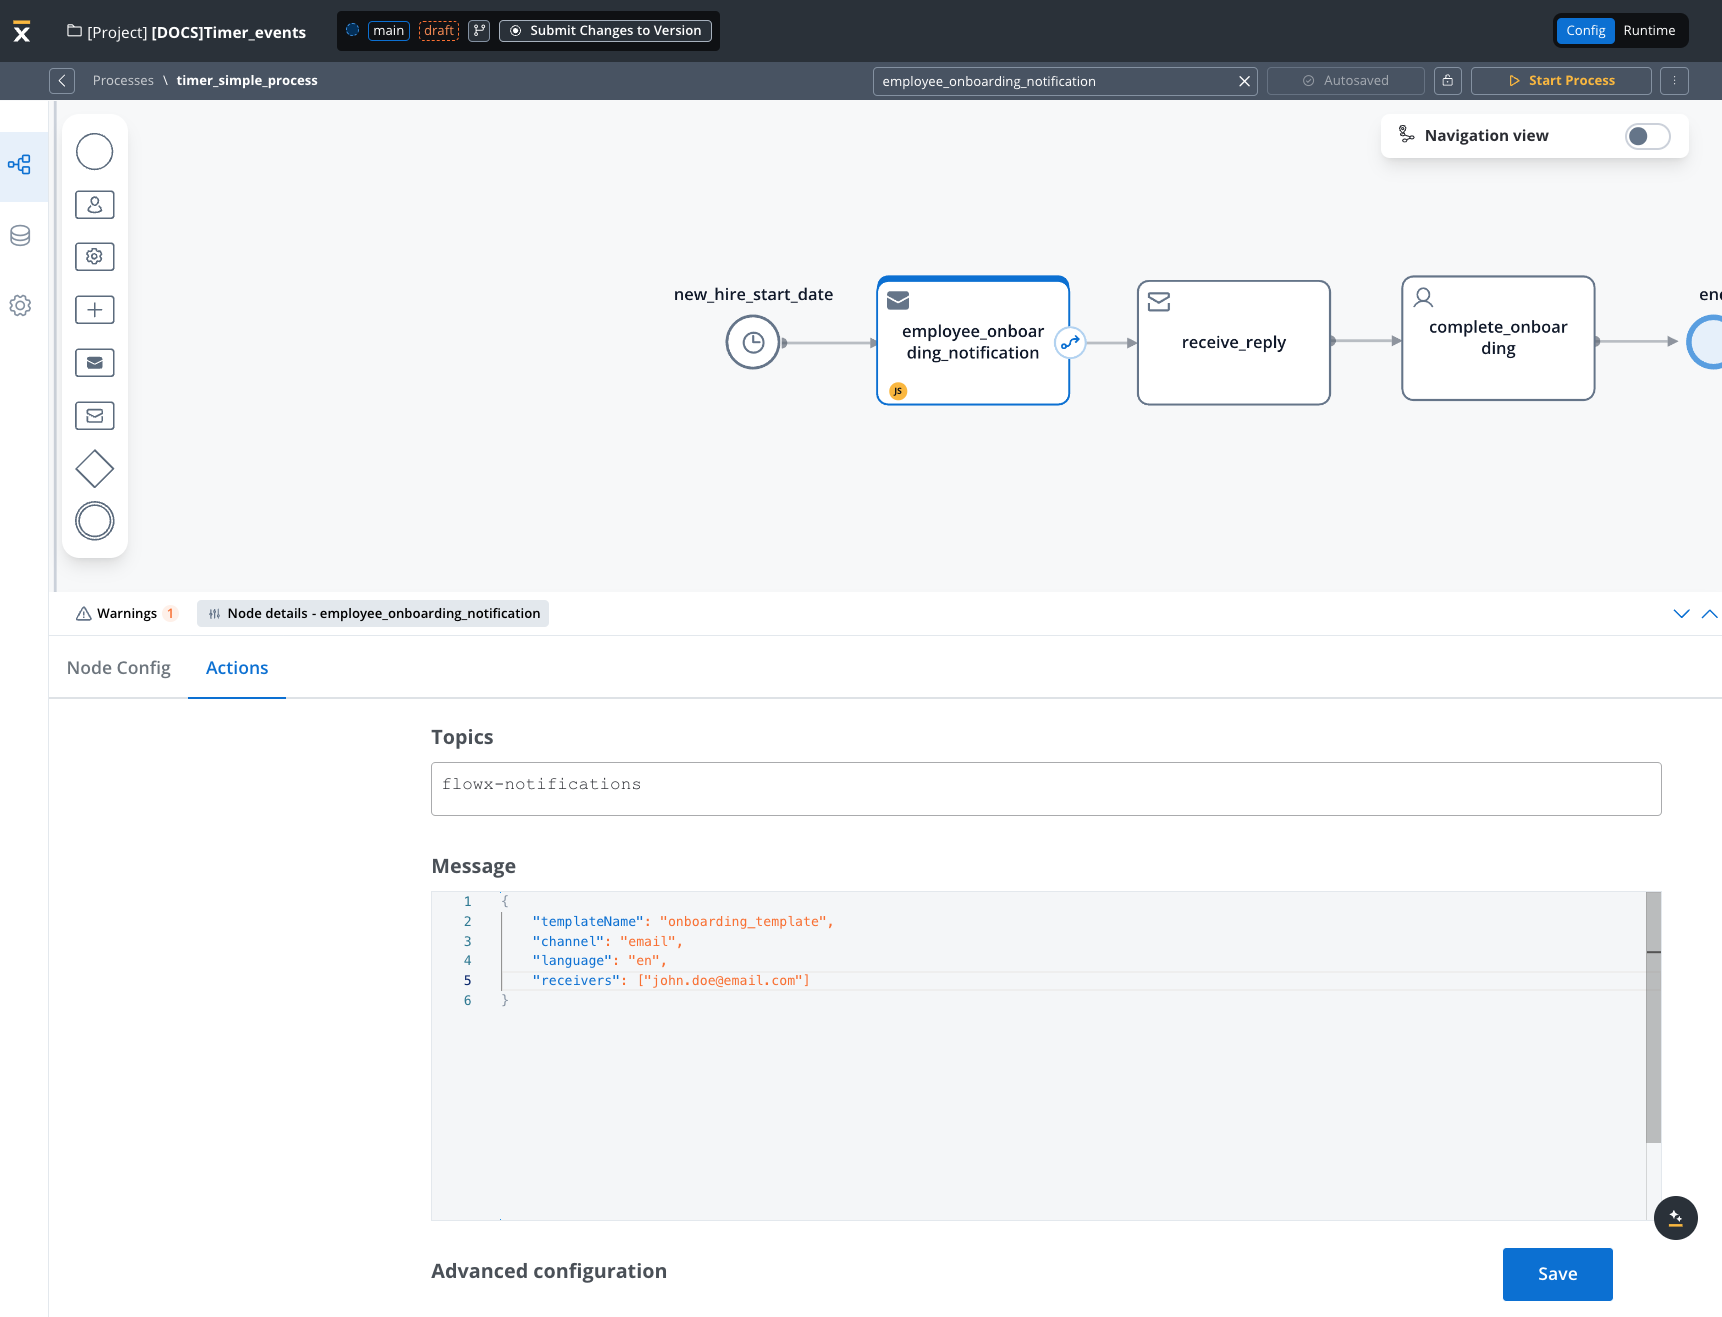Click the AI assistant sparkle button
Screen dimensions: 1722x1317
1676,1218
